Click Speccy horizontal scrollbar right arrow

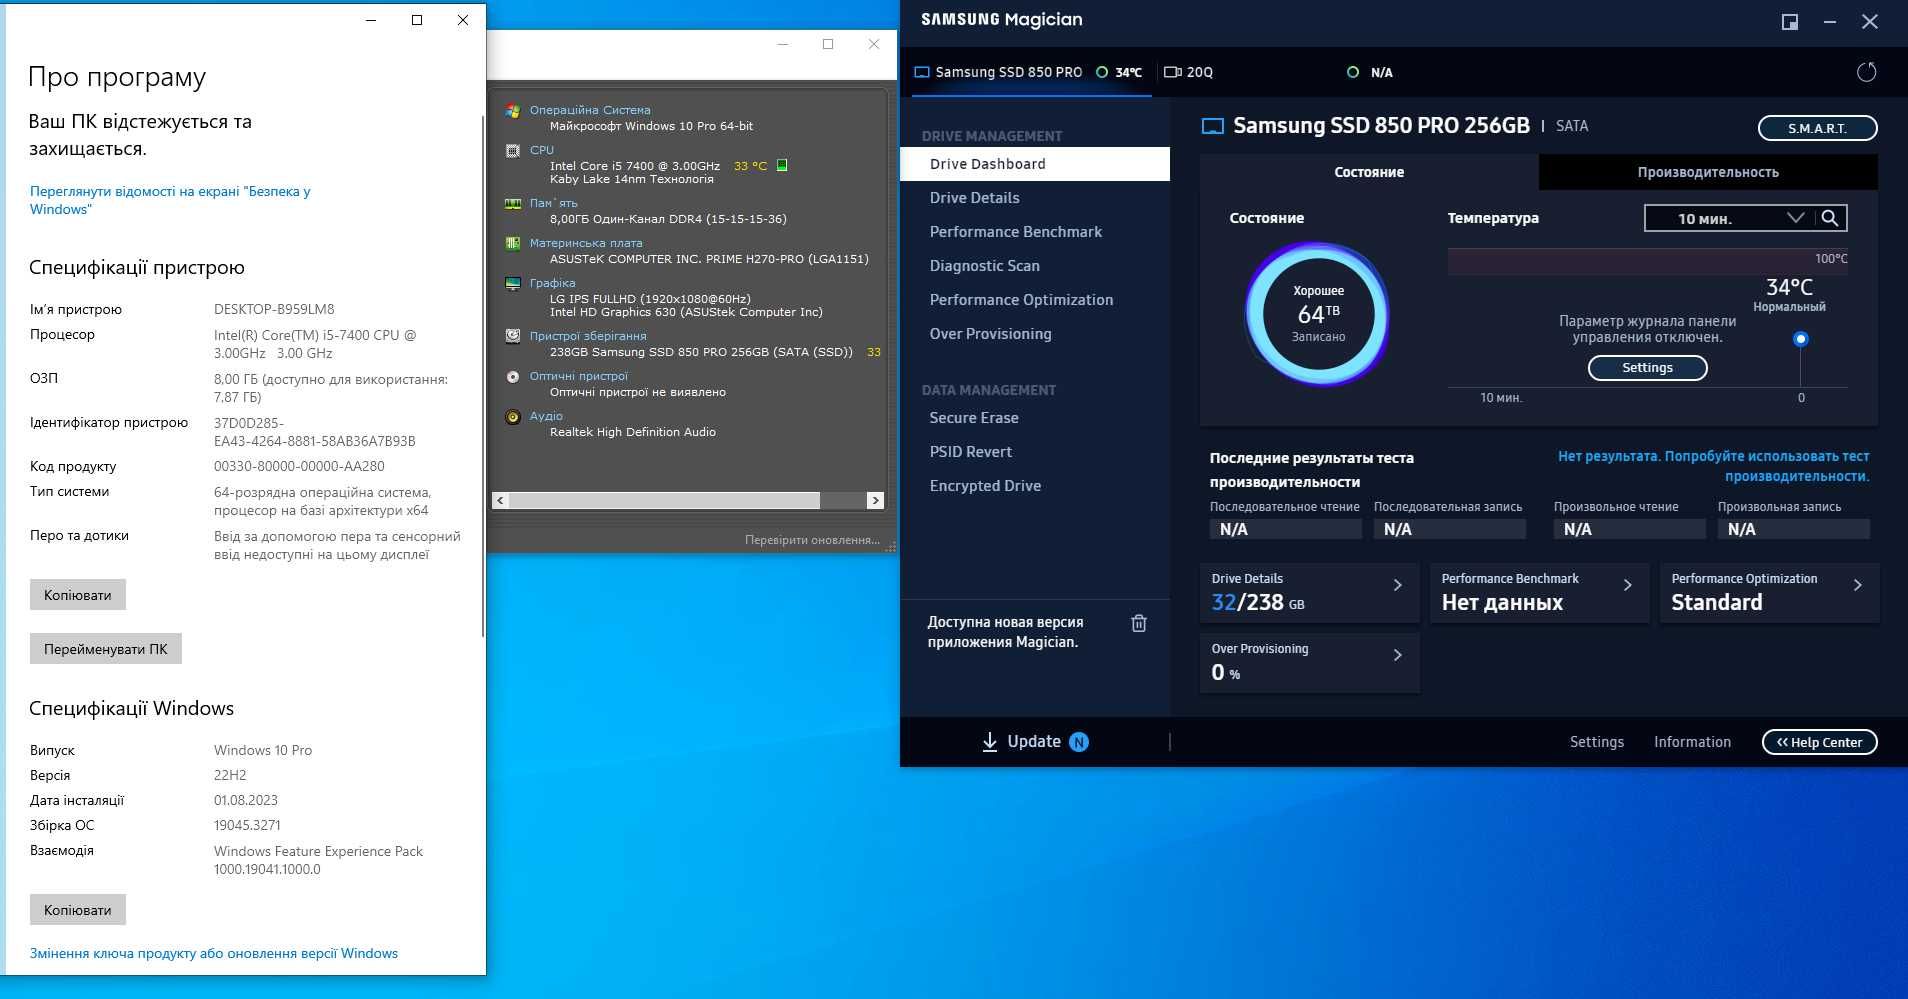click(875, 500)
